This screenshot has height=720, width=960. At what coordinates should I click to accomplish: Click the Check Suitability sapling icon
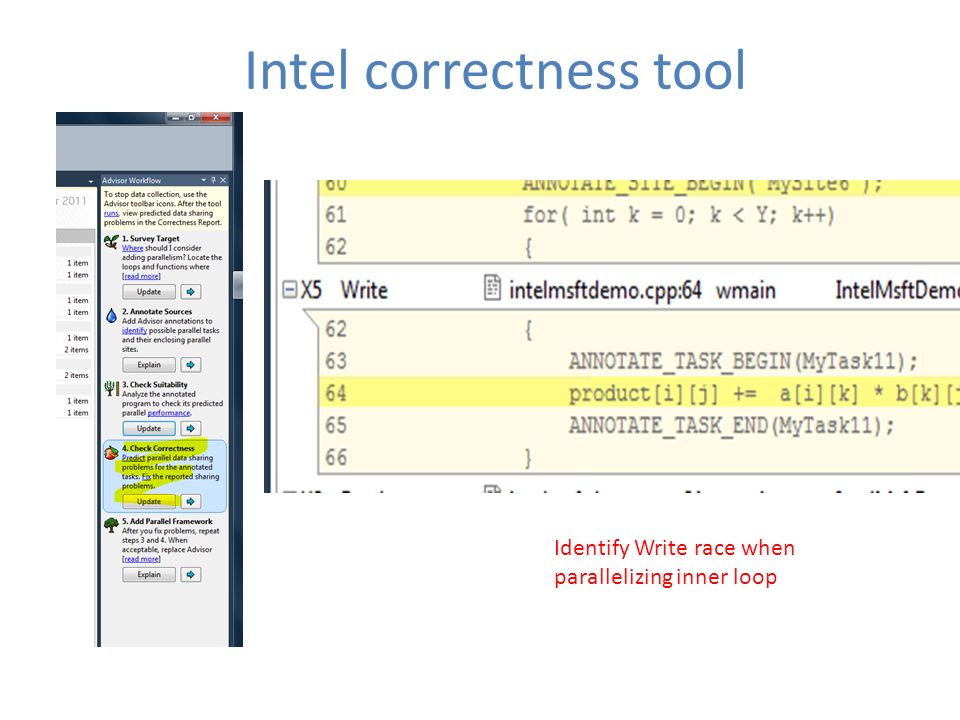pos(111,389)
